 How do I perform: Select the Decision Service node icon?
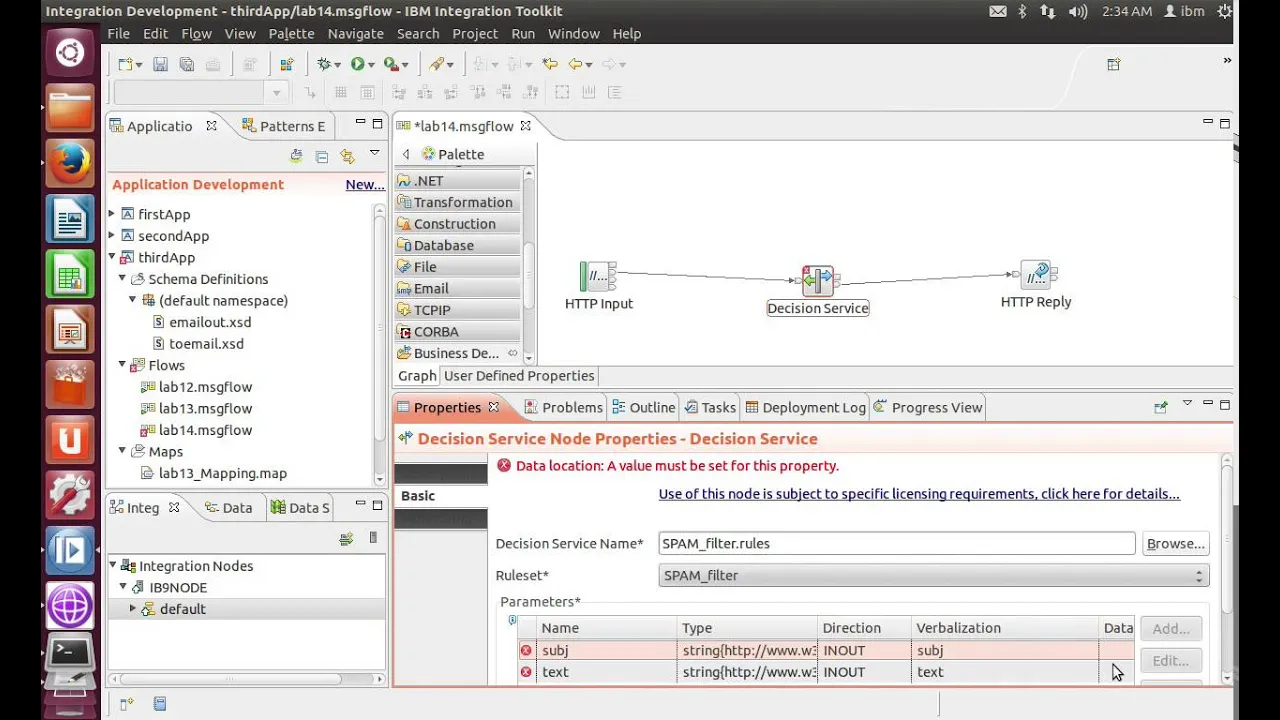point(818,281)
